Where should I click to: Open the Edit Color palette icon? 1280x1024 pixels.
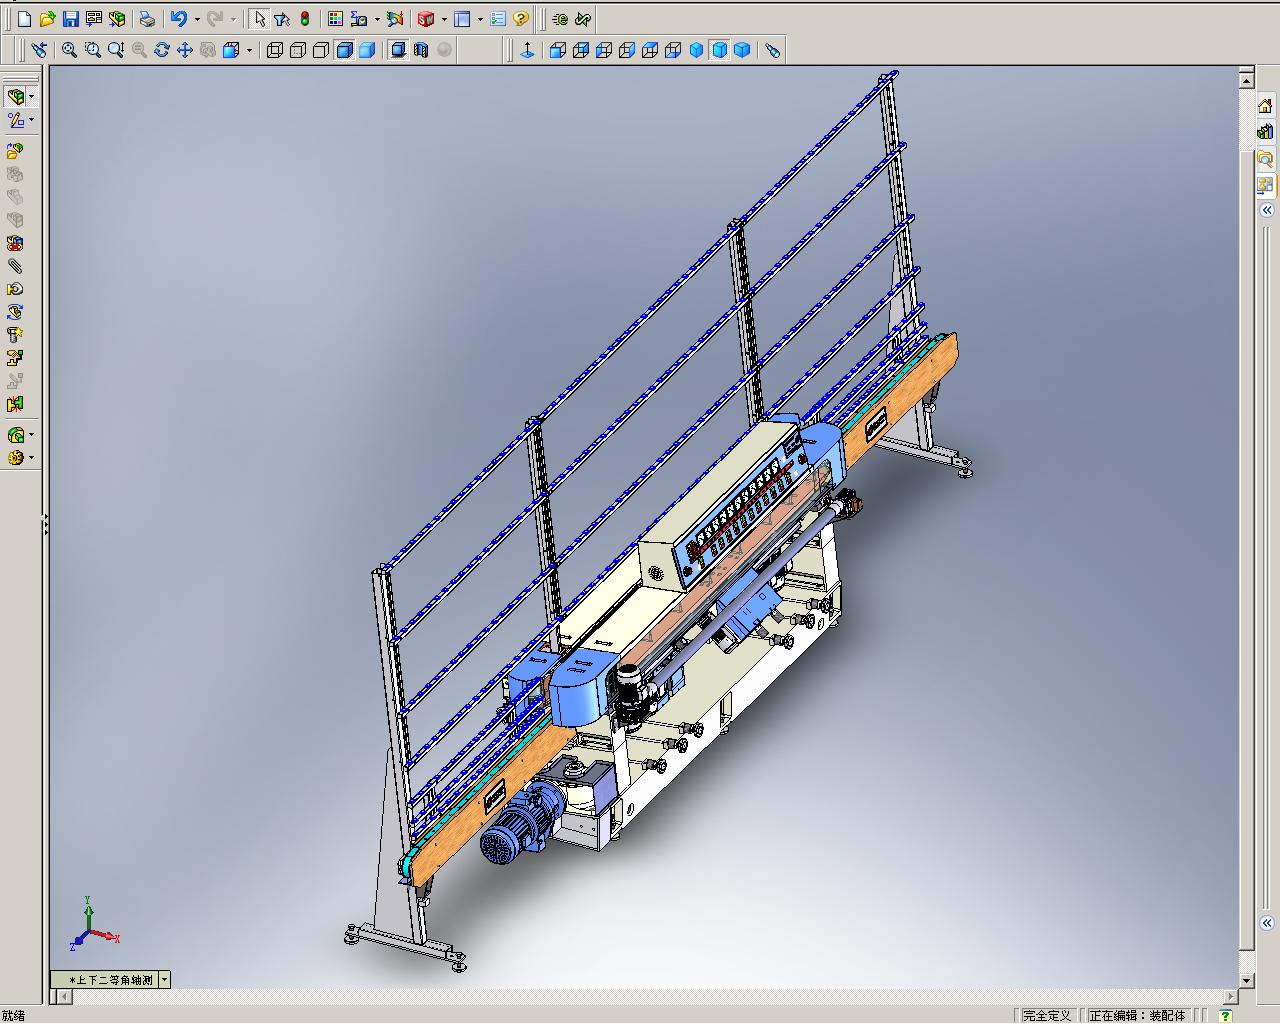coord(335,19)
